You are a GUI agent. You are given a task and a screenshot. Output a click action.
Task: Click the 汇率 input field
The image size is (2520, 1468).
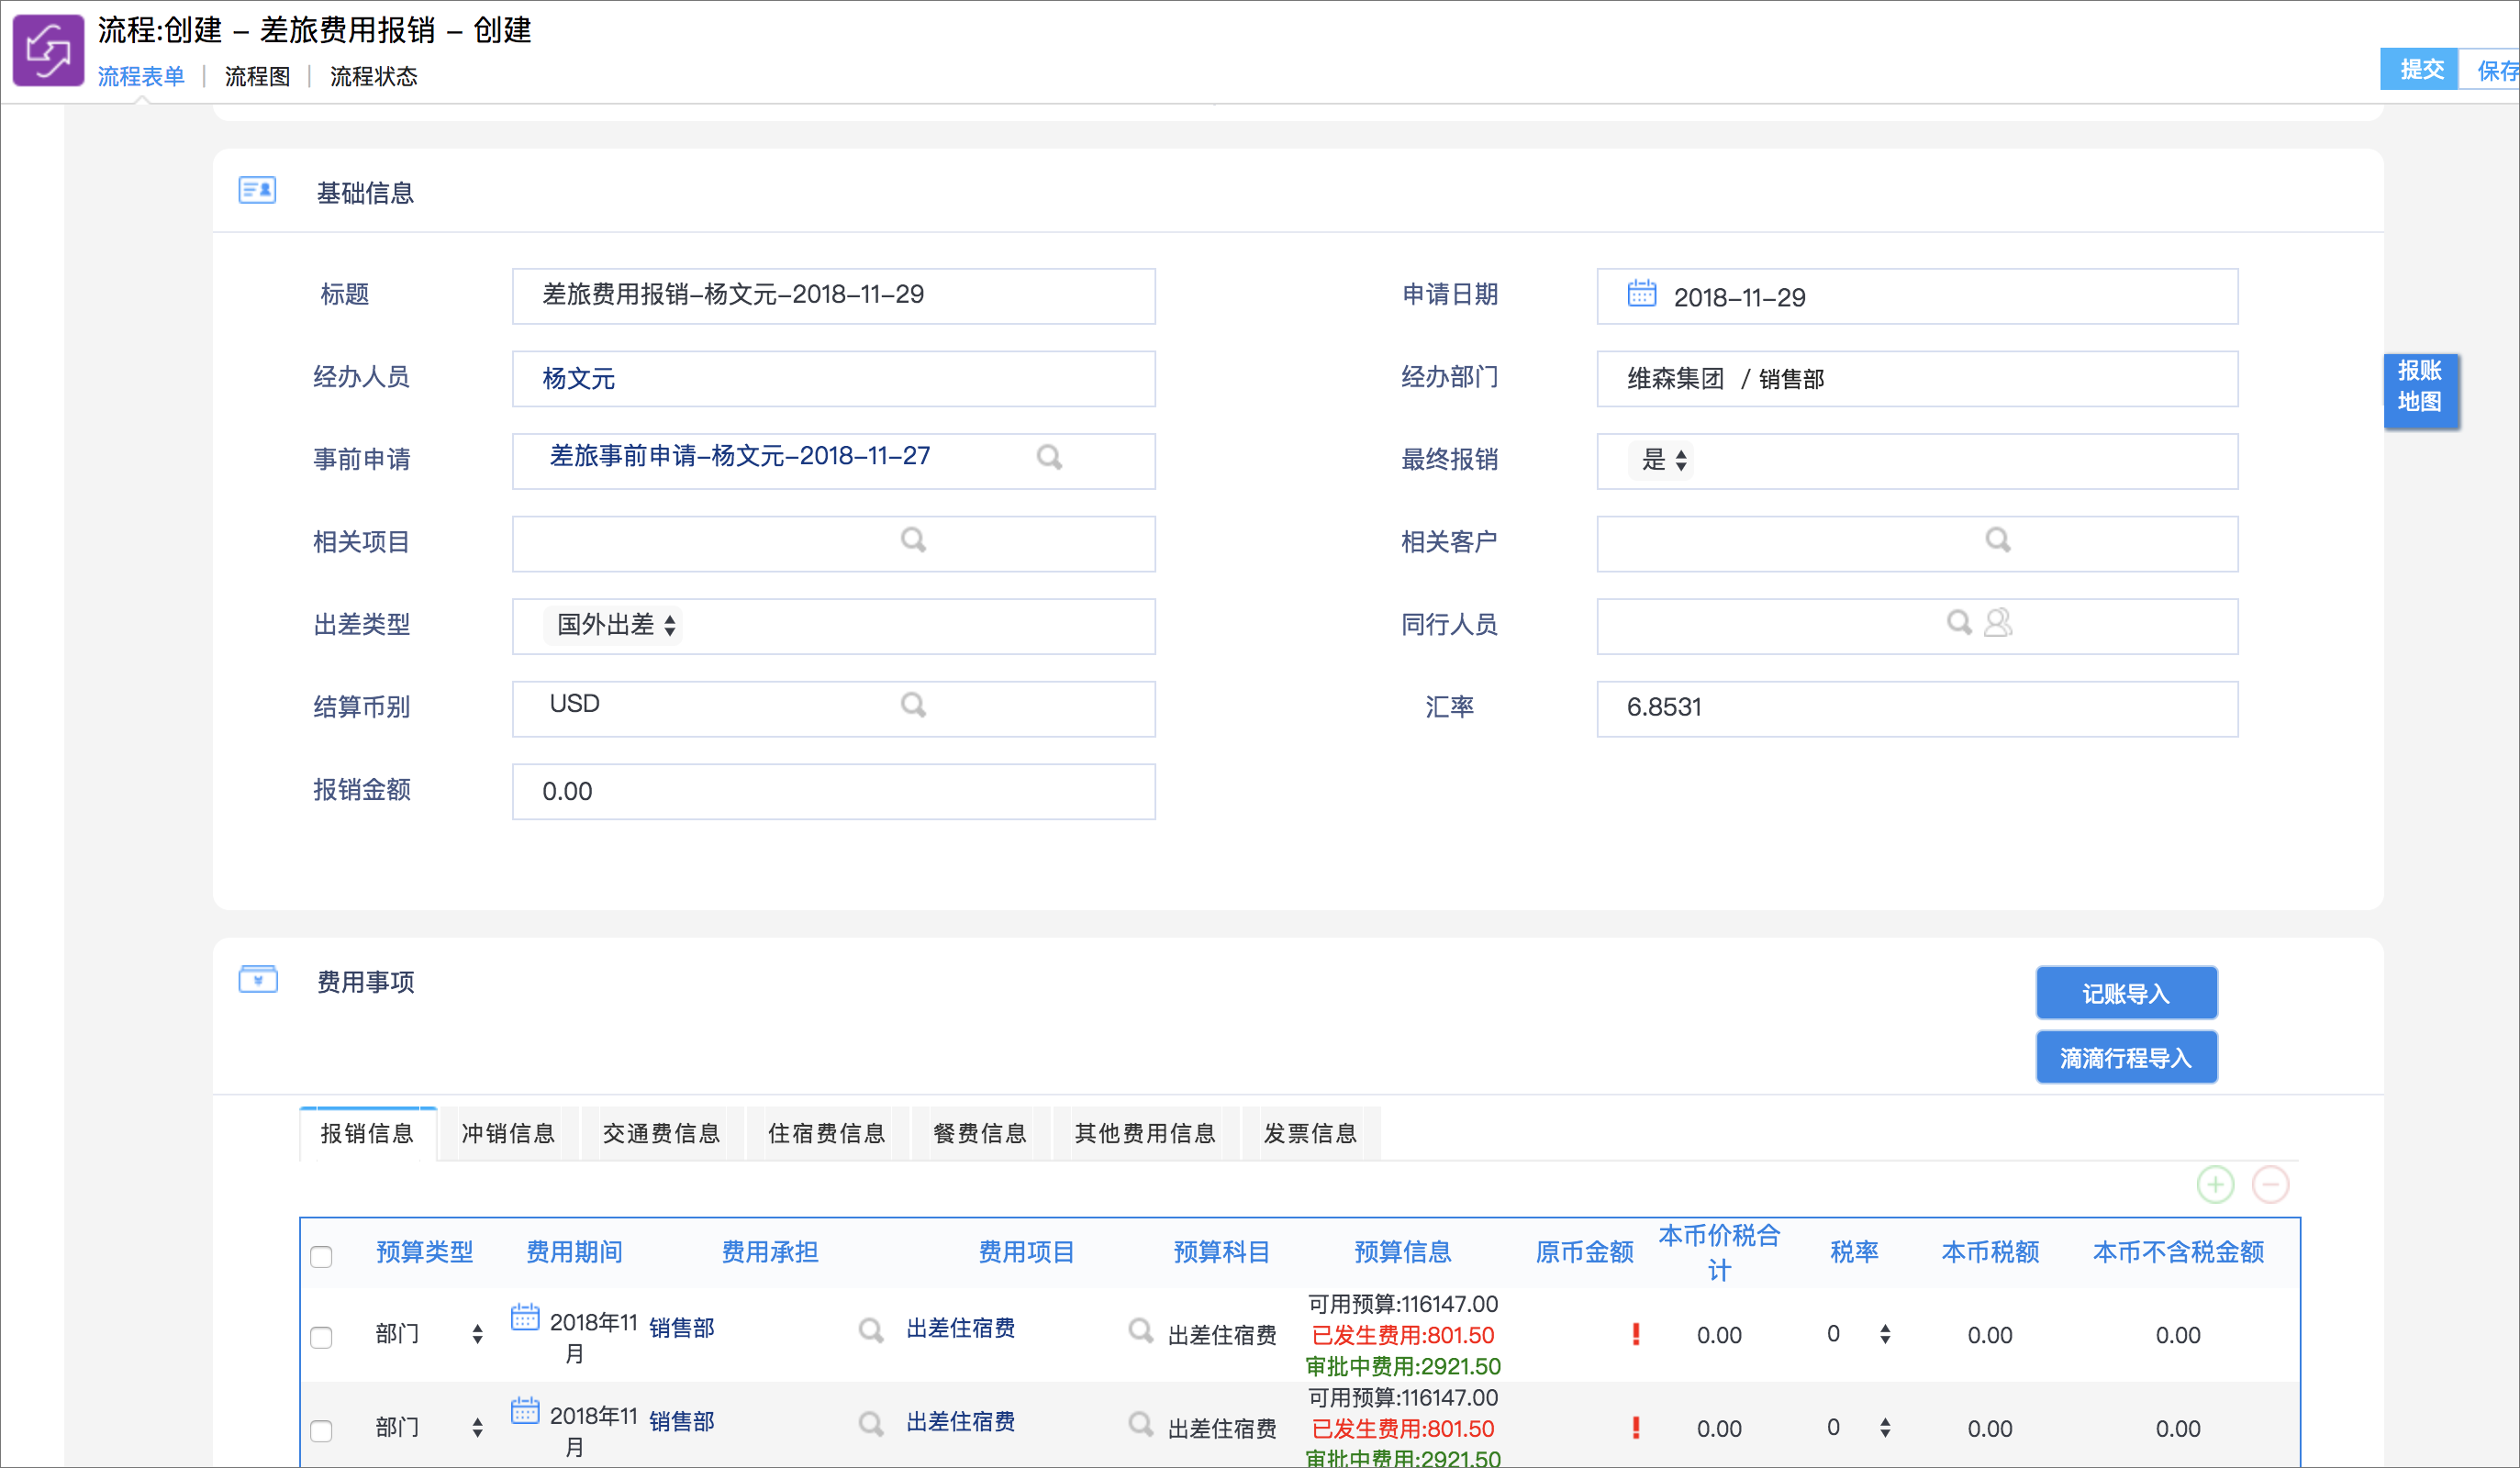click(1917, 709)
